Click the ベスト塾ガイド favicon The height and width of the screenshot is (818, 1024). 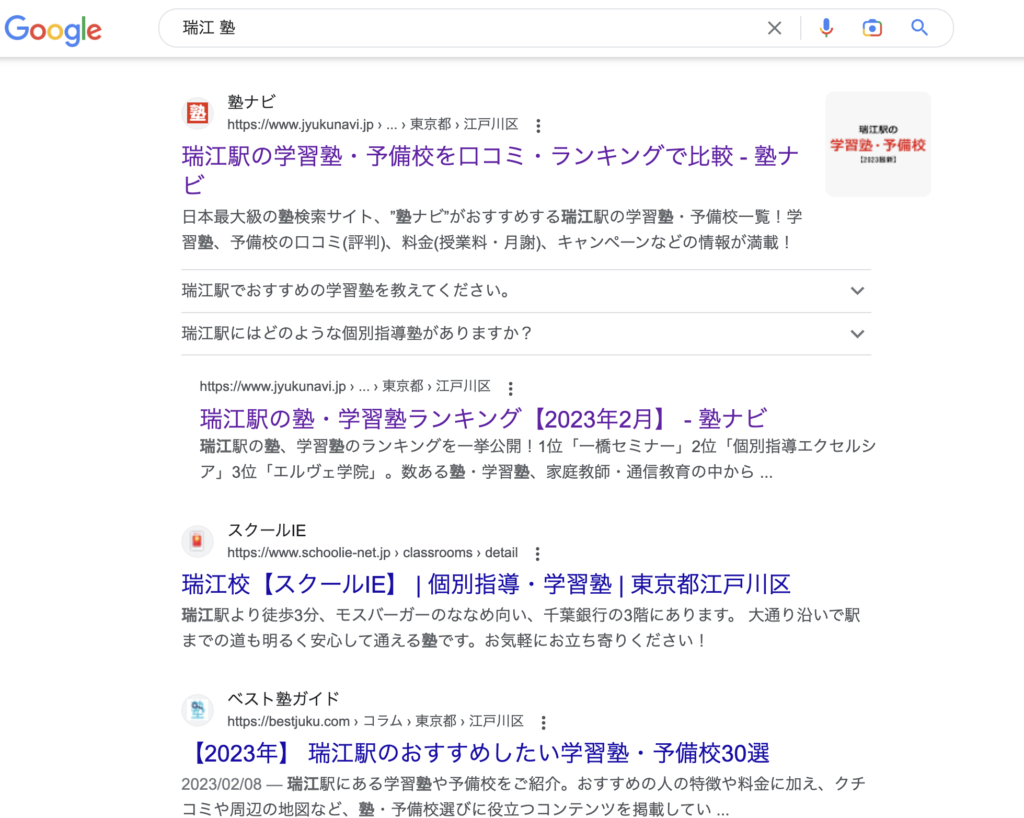(x=197, y=710)
